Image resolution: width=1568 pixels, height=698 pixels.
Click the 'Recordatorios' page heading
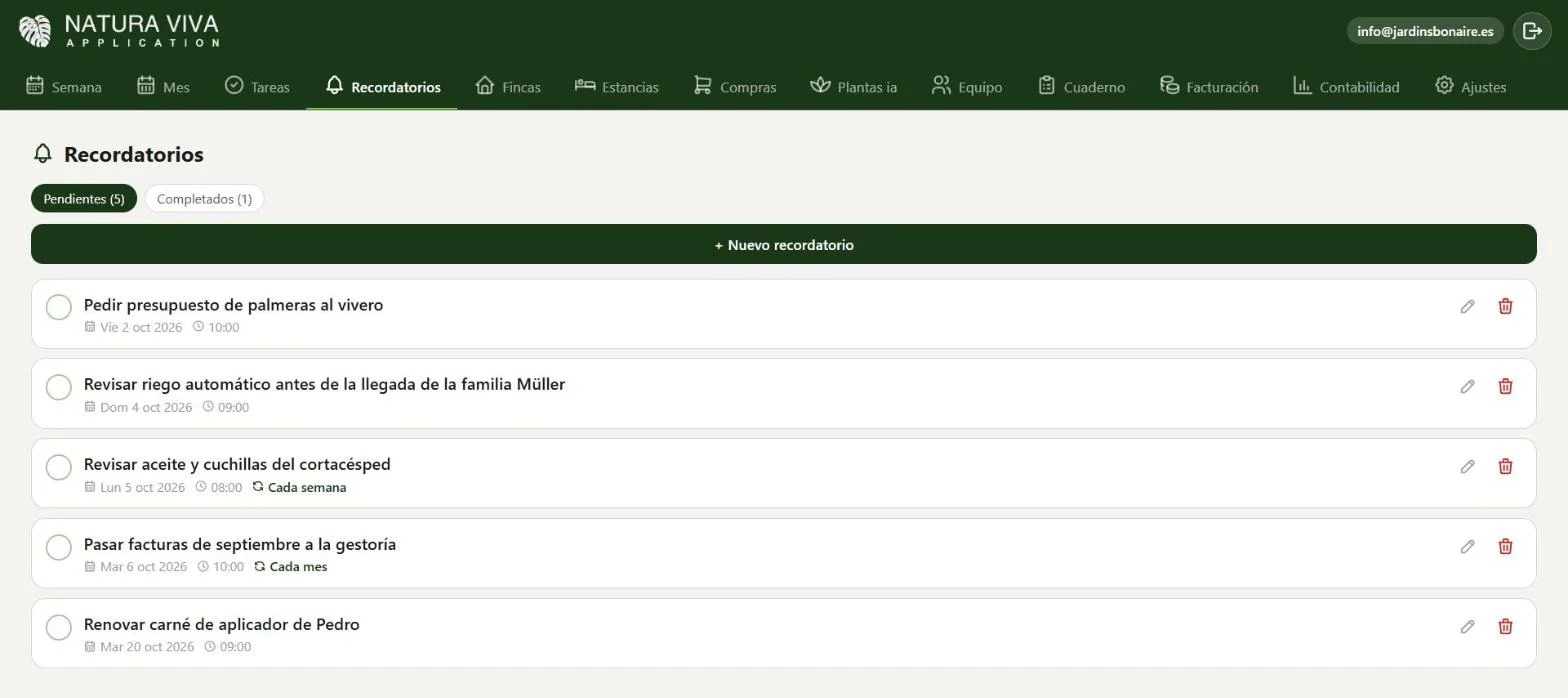(x=134, y=154)
